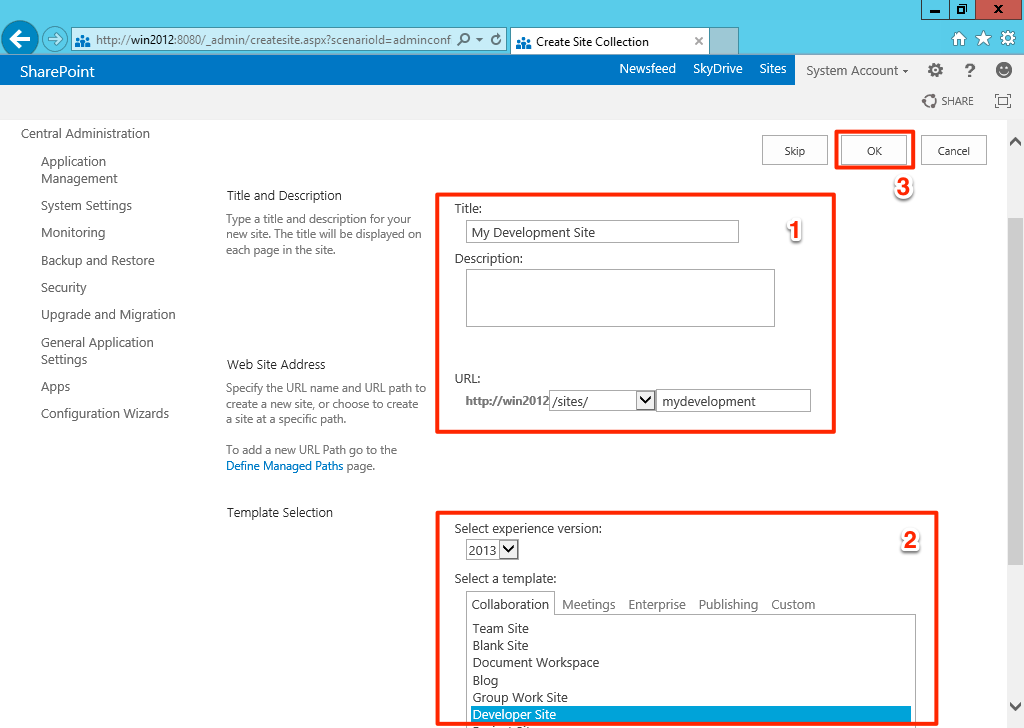Open a new blank browser tab

pos(724,40)
